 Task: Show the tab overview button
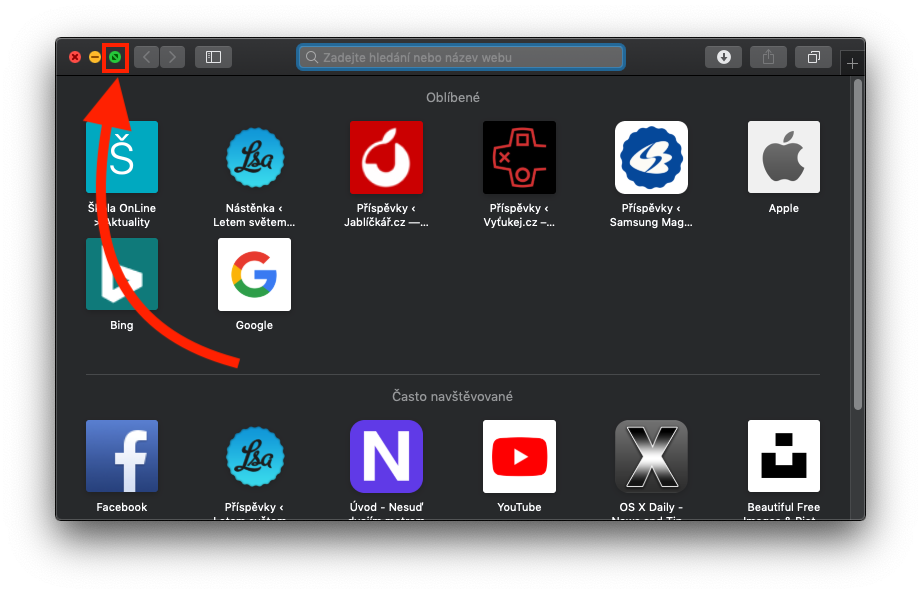click(814, 57)
